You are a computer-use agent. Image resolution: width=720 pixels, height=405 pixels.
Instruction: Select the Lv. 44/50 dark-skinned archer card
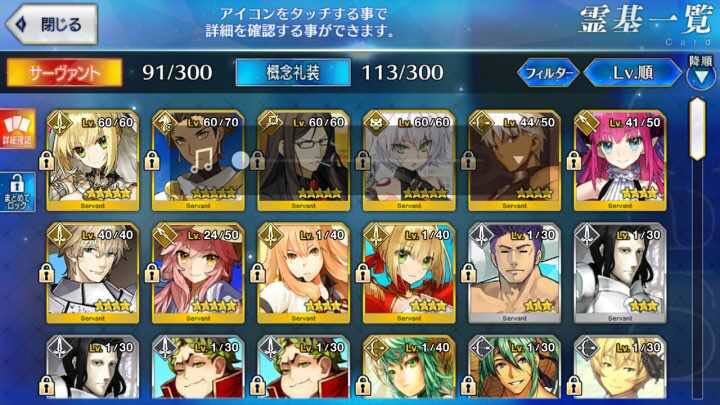[514, 160]
